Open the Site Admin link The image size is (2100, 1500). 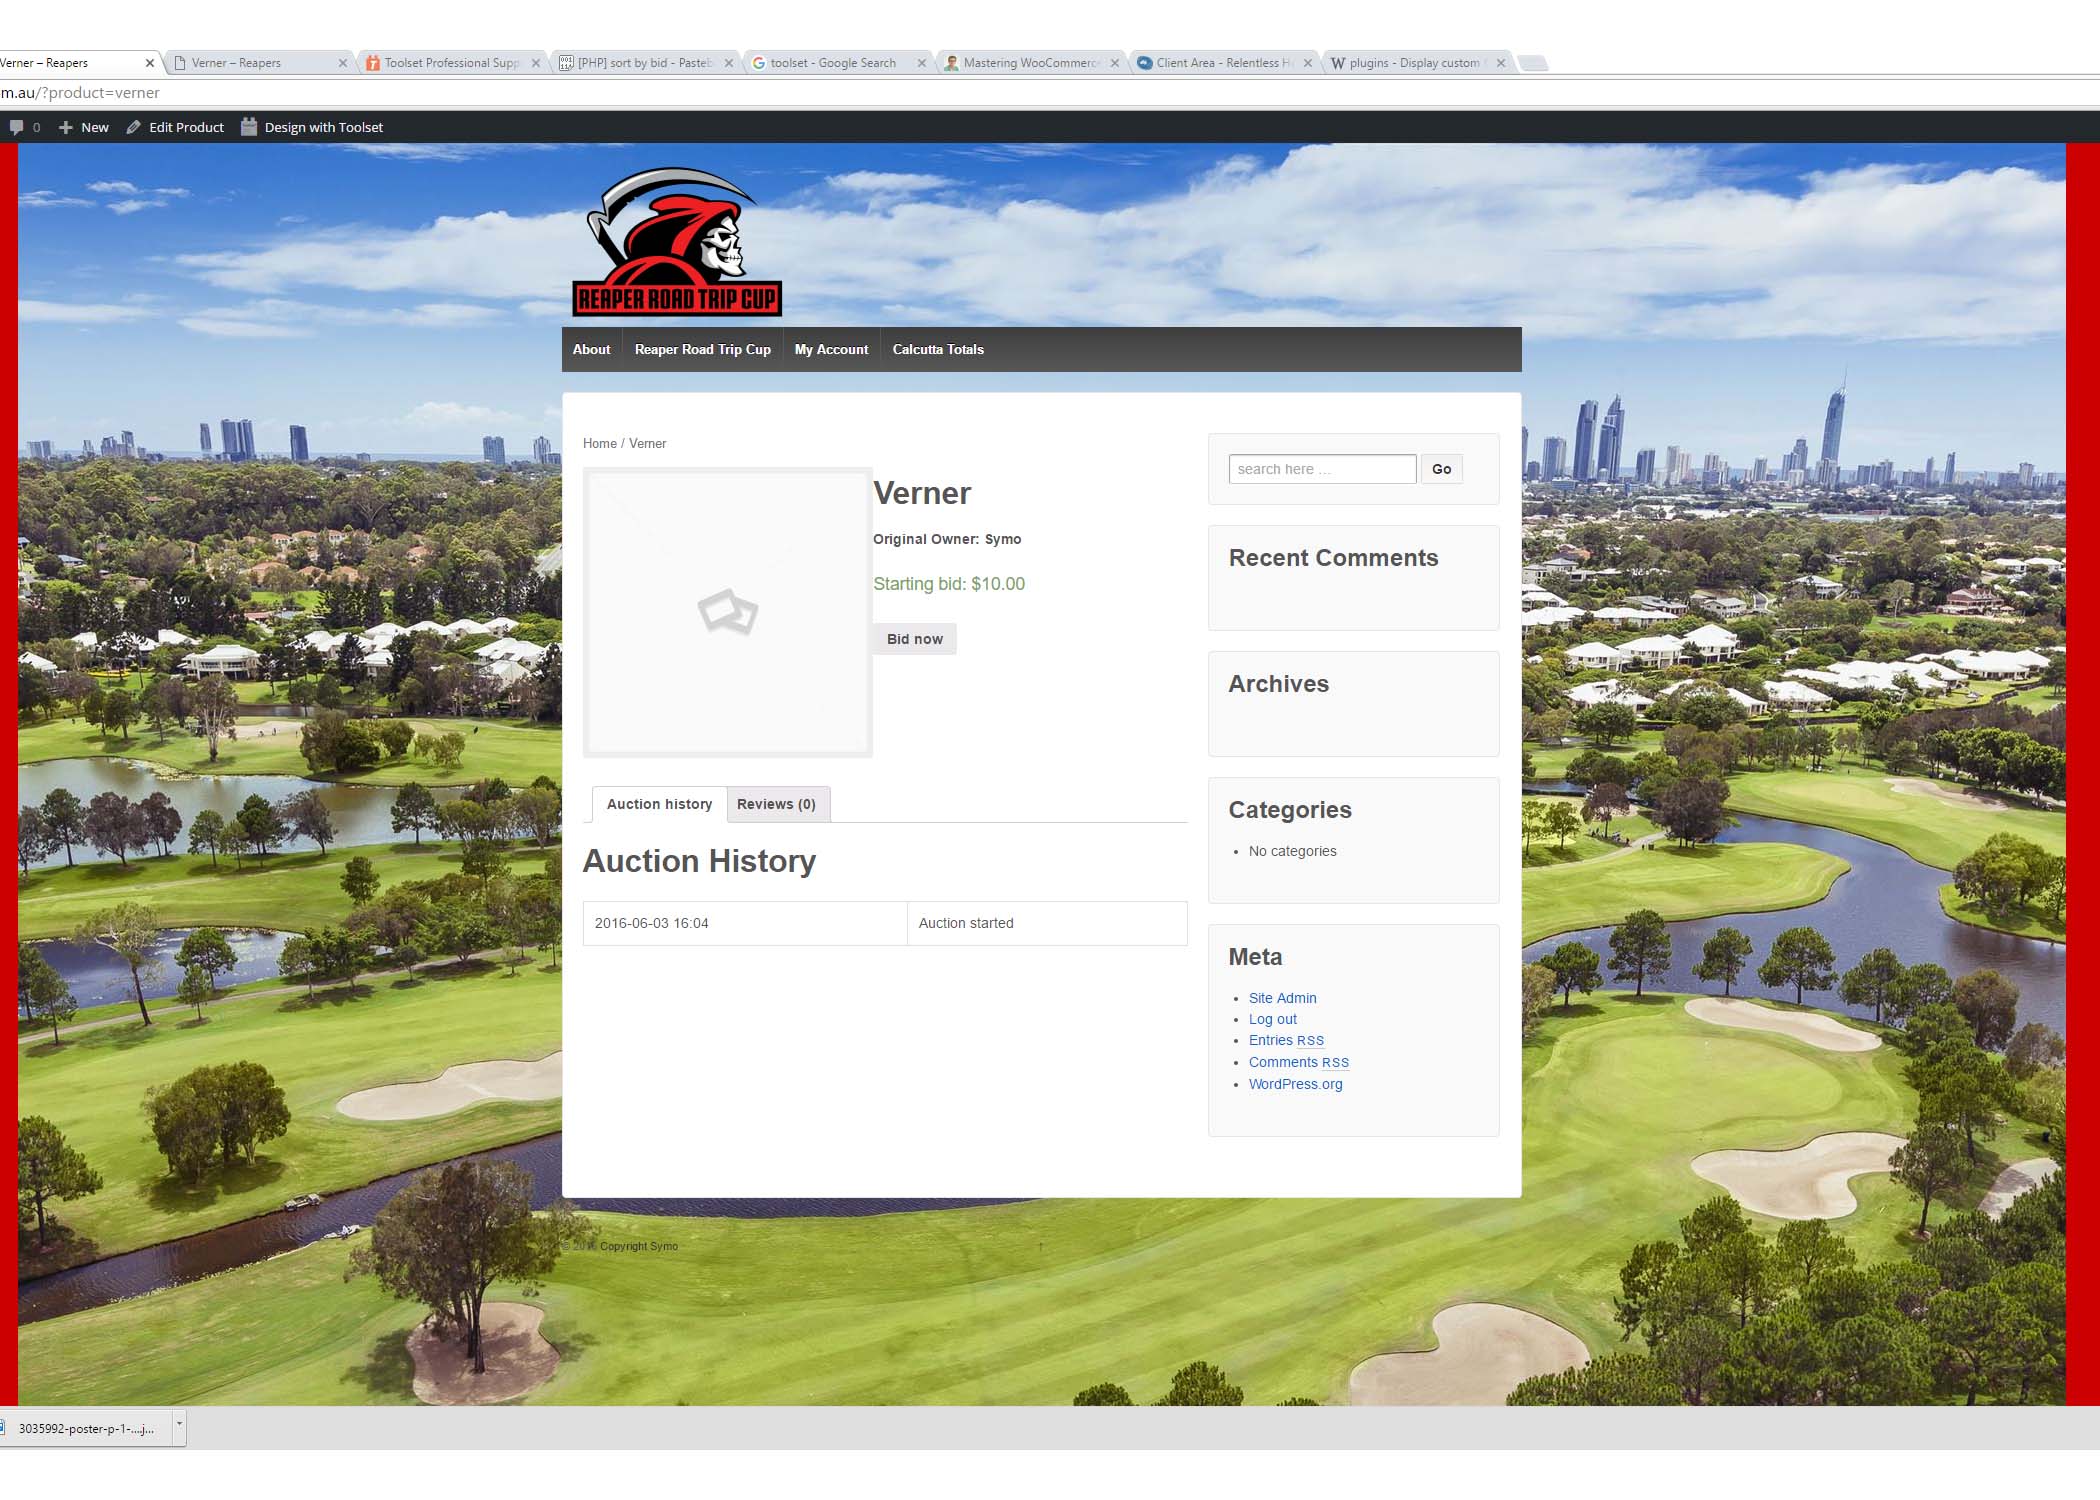point(1282,998)
